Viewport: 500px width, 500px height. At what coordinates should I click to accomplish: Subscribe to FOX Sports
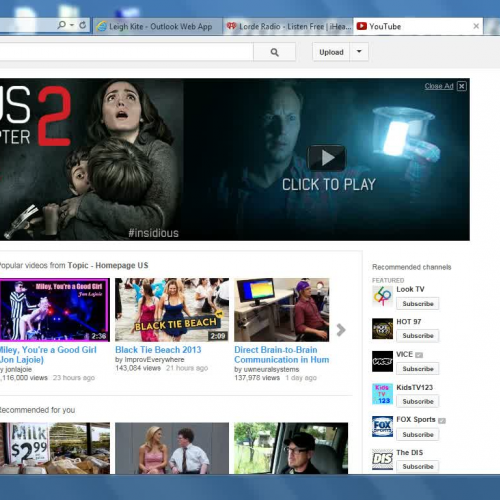(x=418, y=434)
